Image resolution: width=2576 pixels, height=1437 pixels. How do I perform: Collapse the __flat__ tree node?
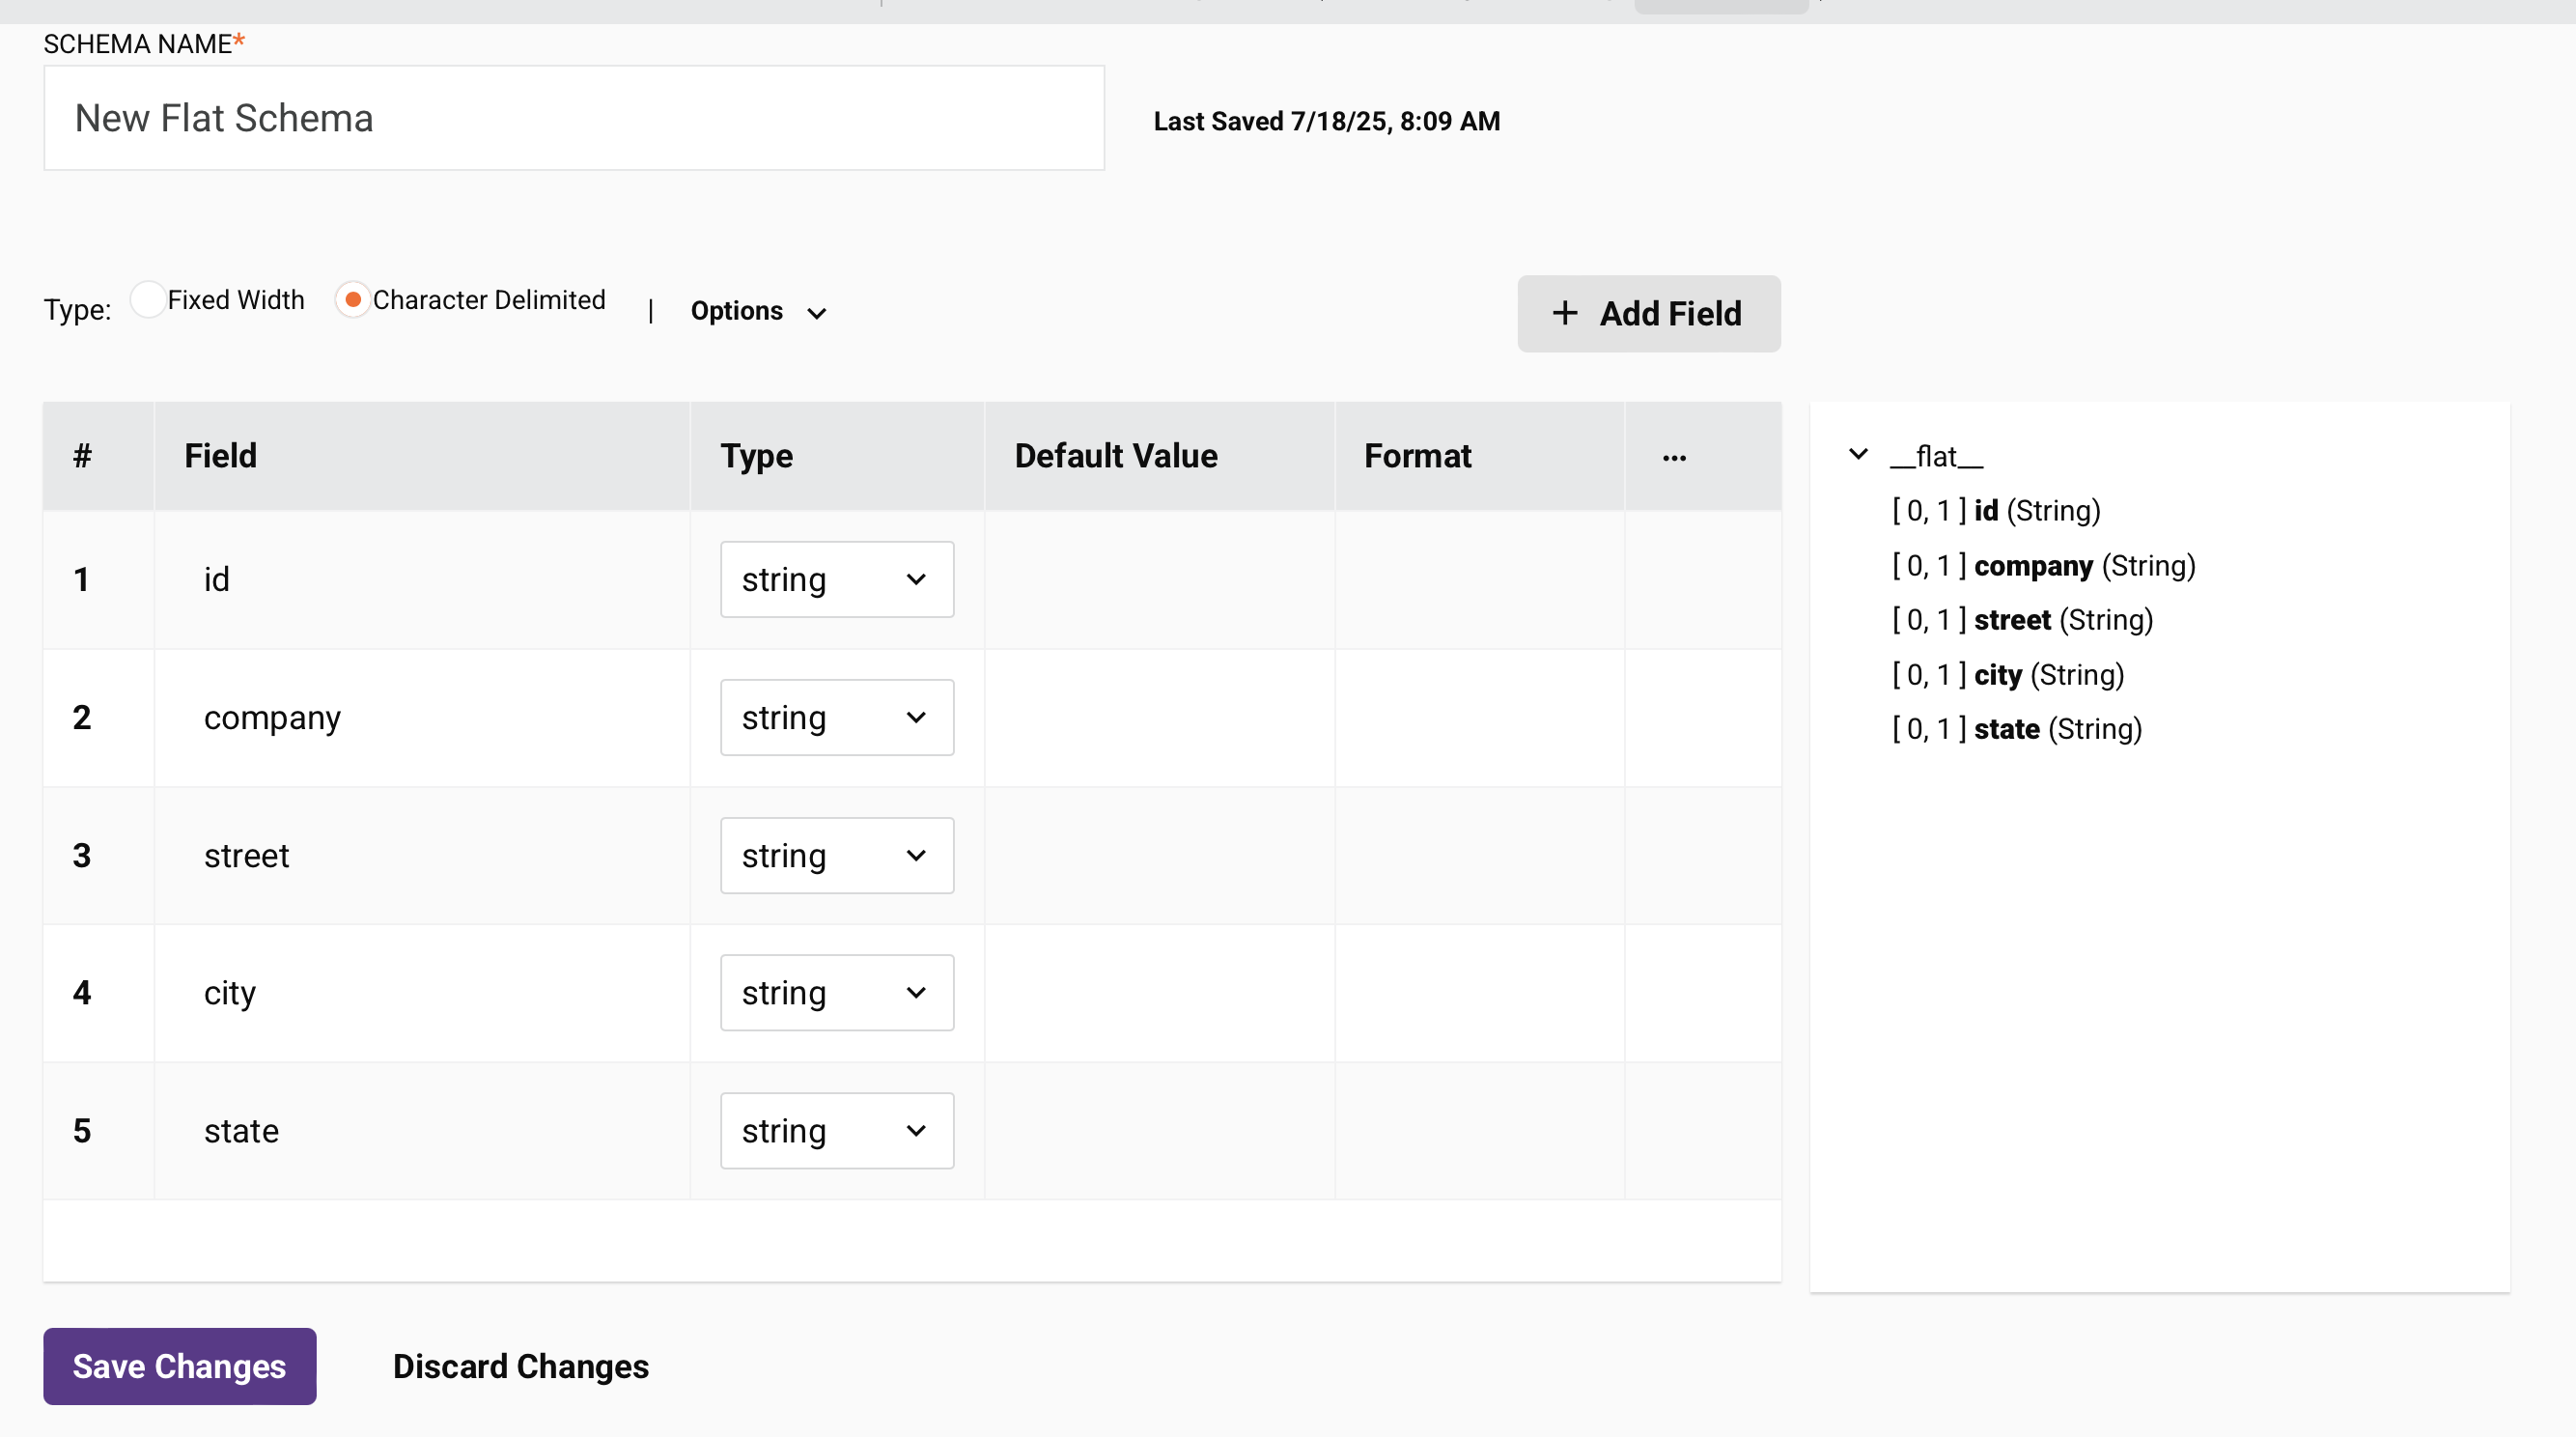(1858, 455)
